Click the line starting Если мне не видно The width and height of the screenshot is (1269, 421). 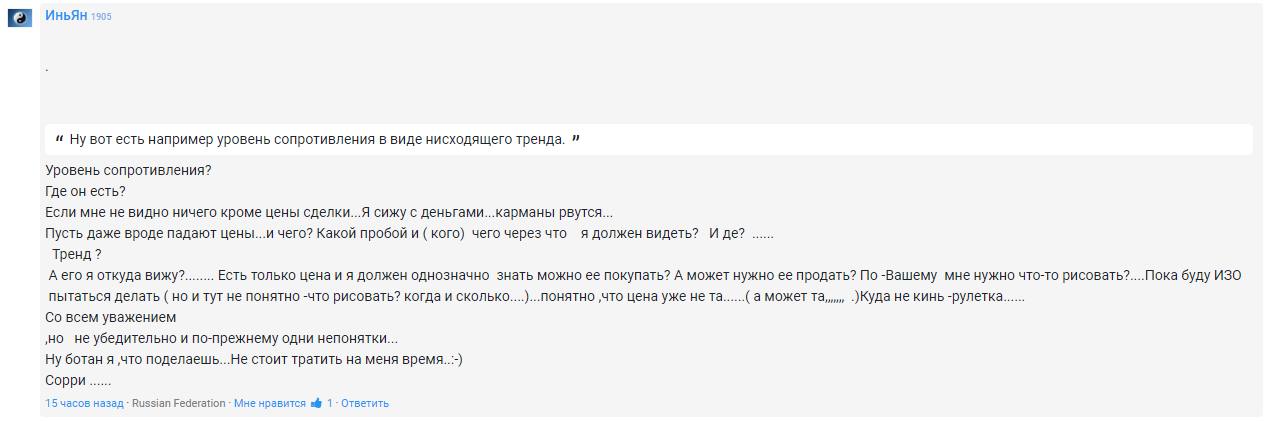coord(329,213)
